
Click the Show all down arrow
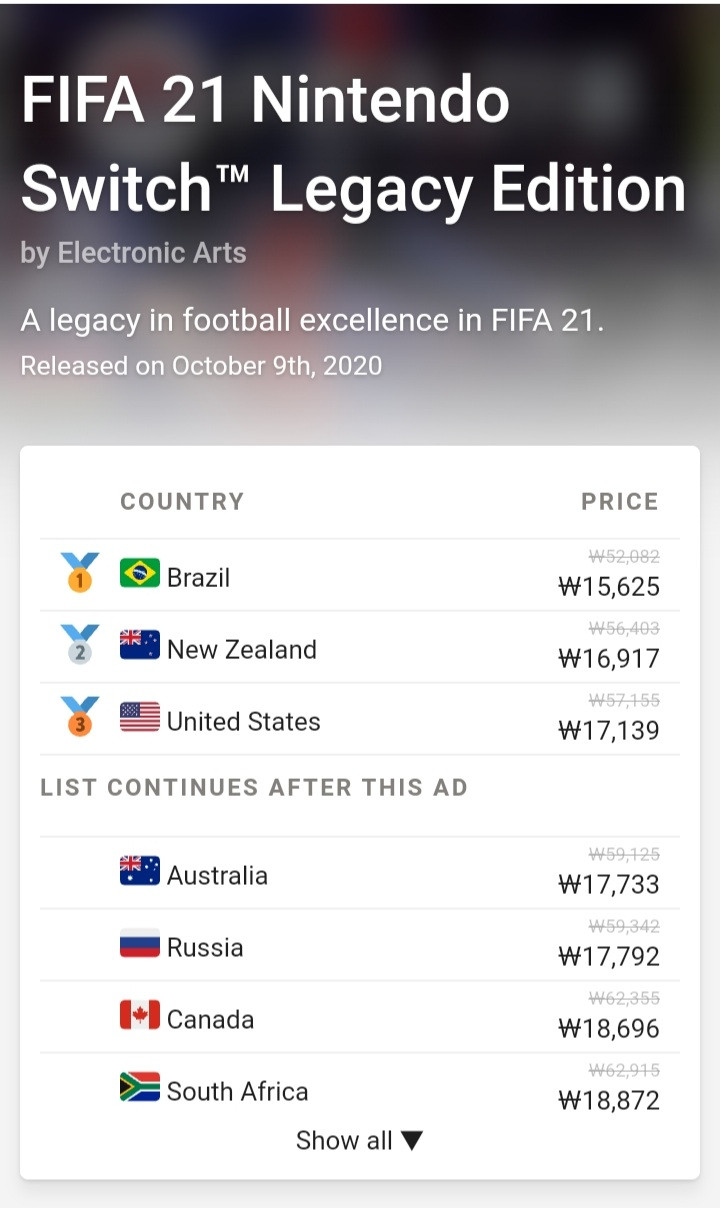point(412,1141)
